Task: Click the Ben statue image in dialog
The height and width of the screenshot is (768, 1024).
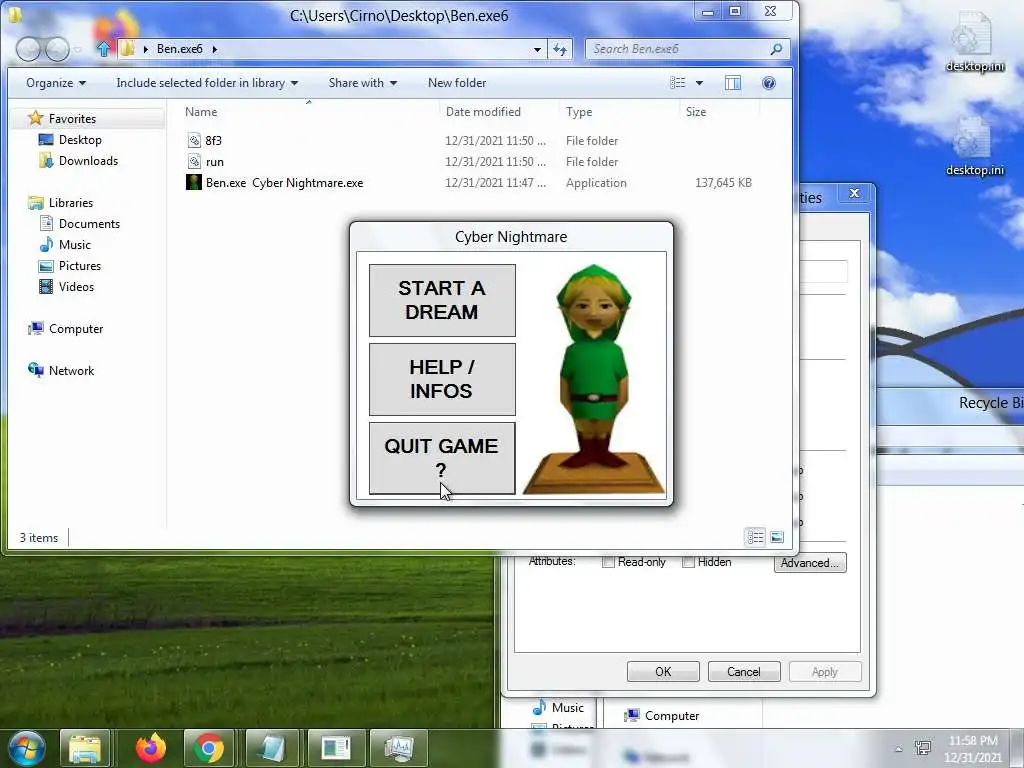Action: click(x=594, y=379)
